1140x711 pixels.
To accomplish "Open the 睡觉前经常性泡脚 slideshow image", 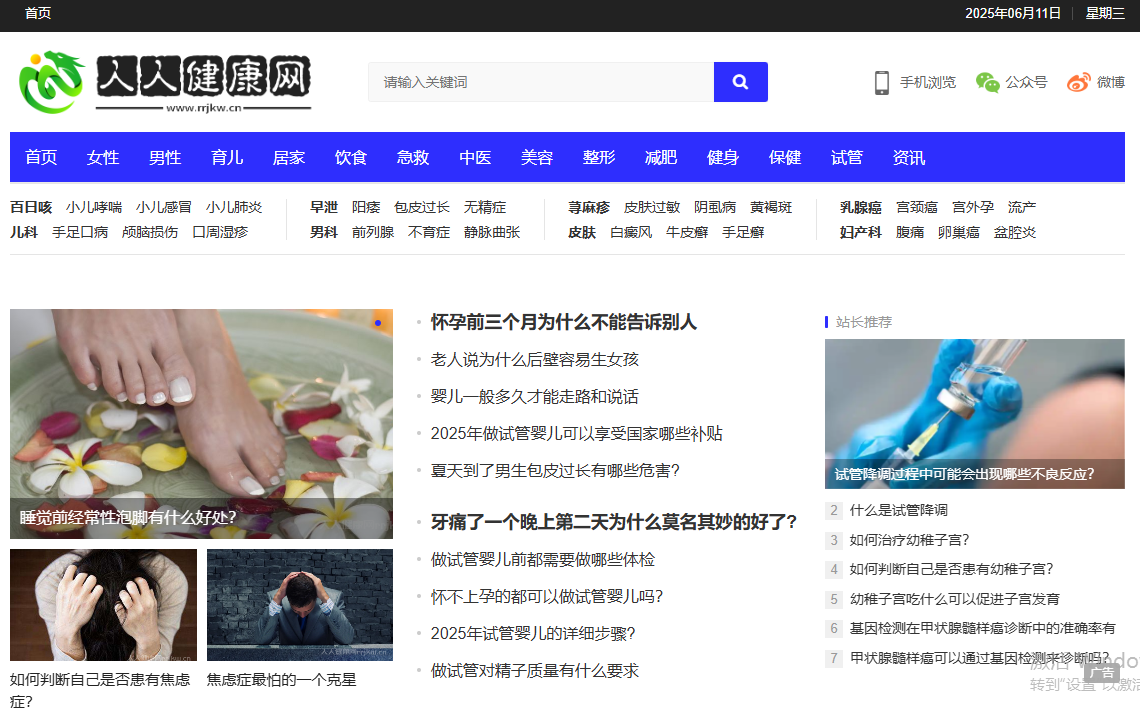I will point(201,423).
